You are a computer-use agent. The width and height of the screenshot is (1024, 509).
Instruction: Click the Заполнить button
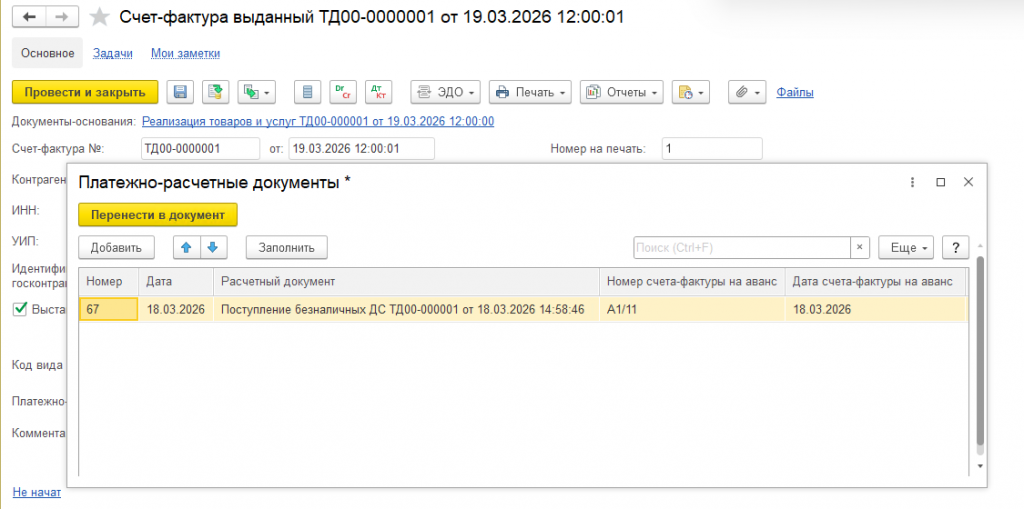287,248
